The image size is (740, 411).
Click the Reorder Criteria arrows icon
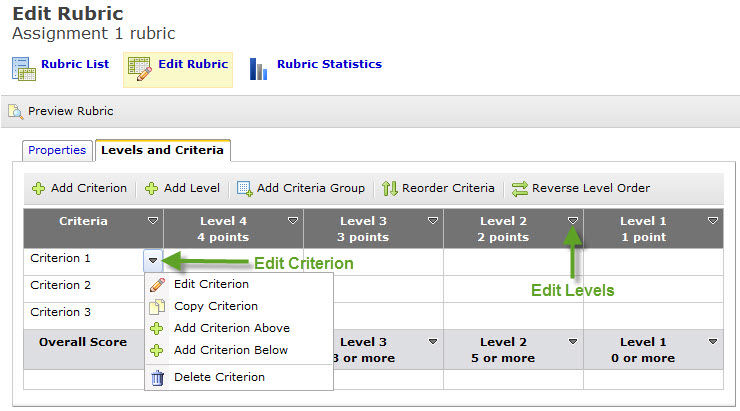coord(390,188)
